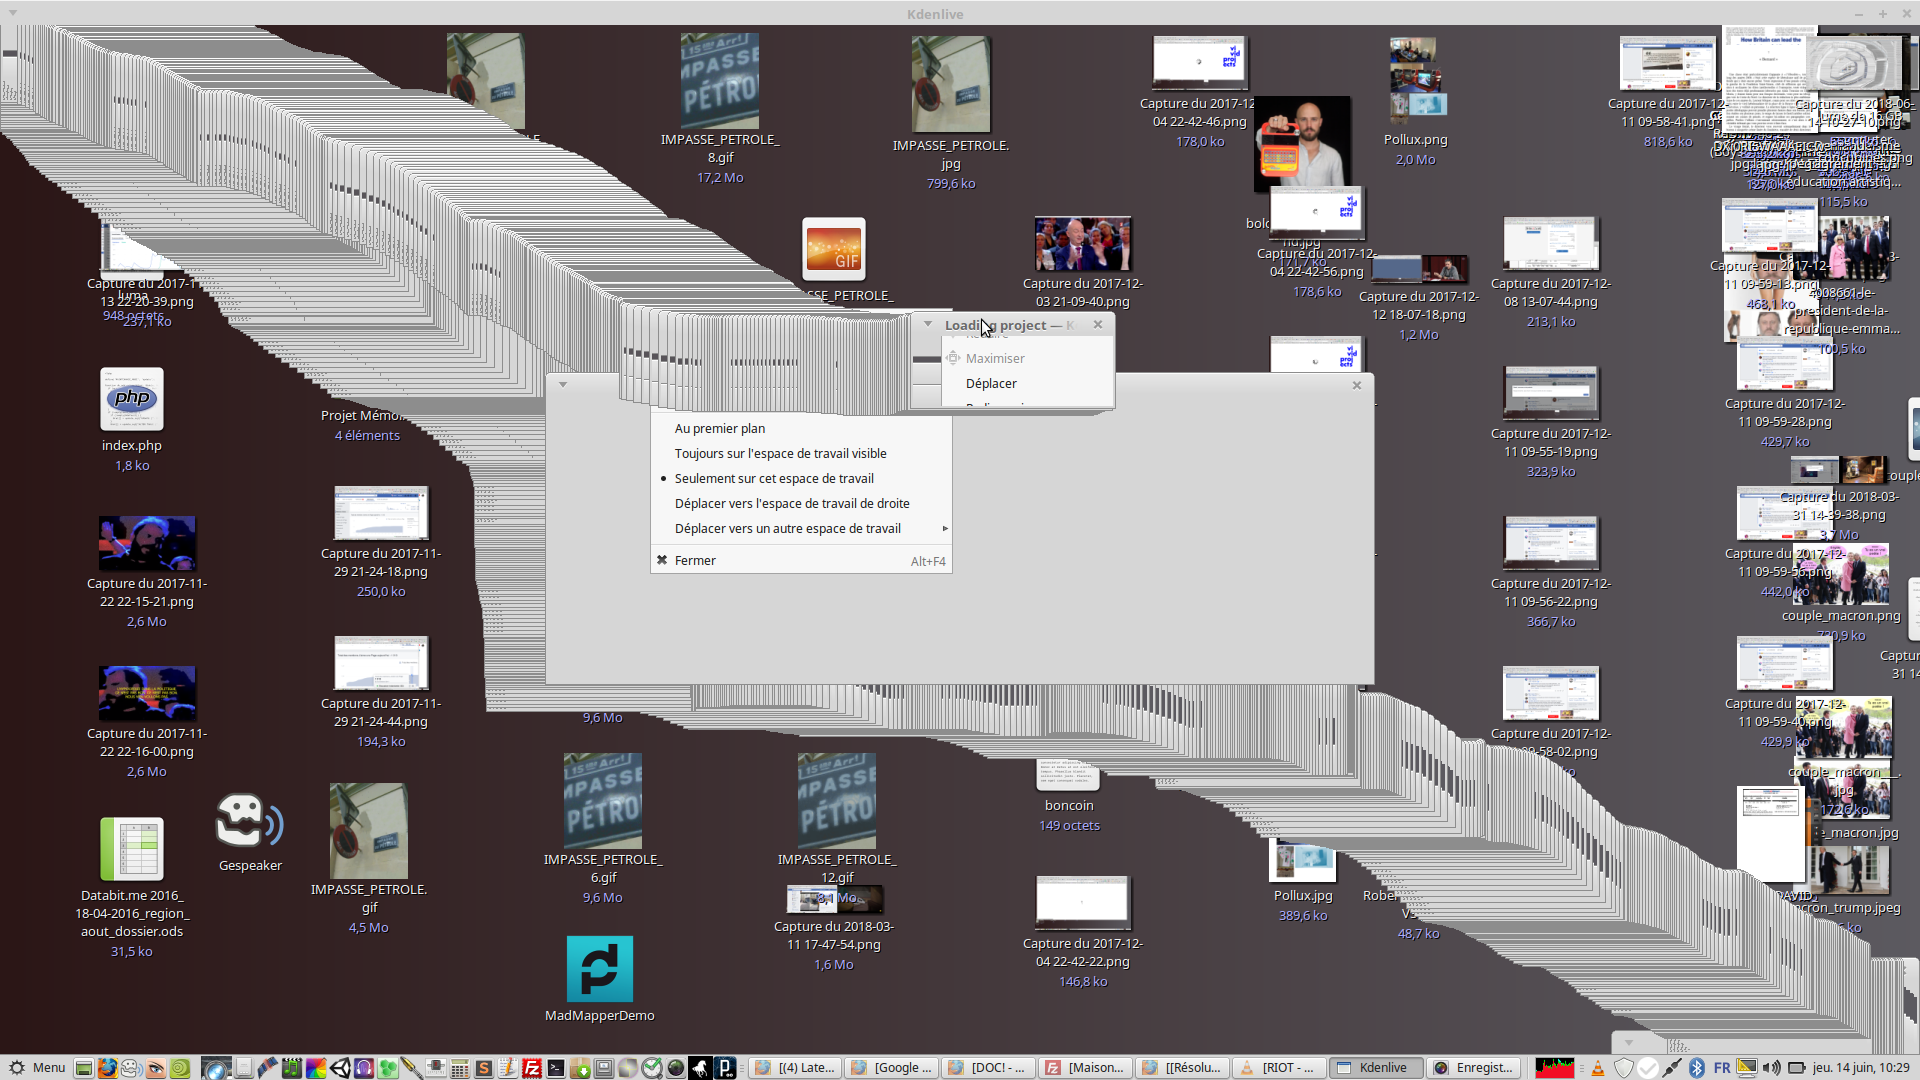Launch FileZilla from the panel launcher
This screenshot has width=1920, height=1080.
click(x=532, y=1068)
